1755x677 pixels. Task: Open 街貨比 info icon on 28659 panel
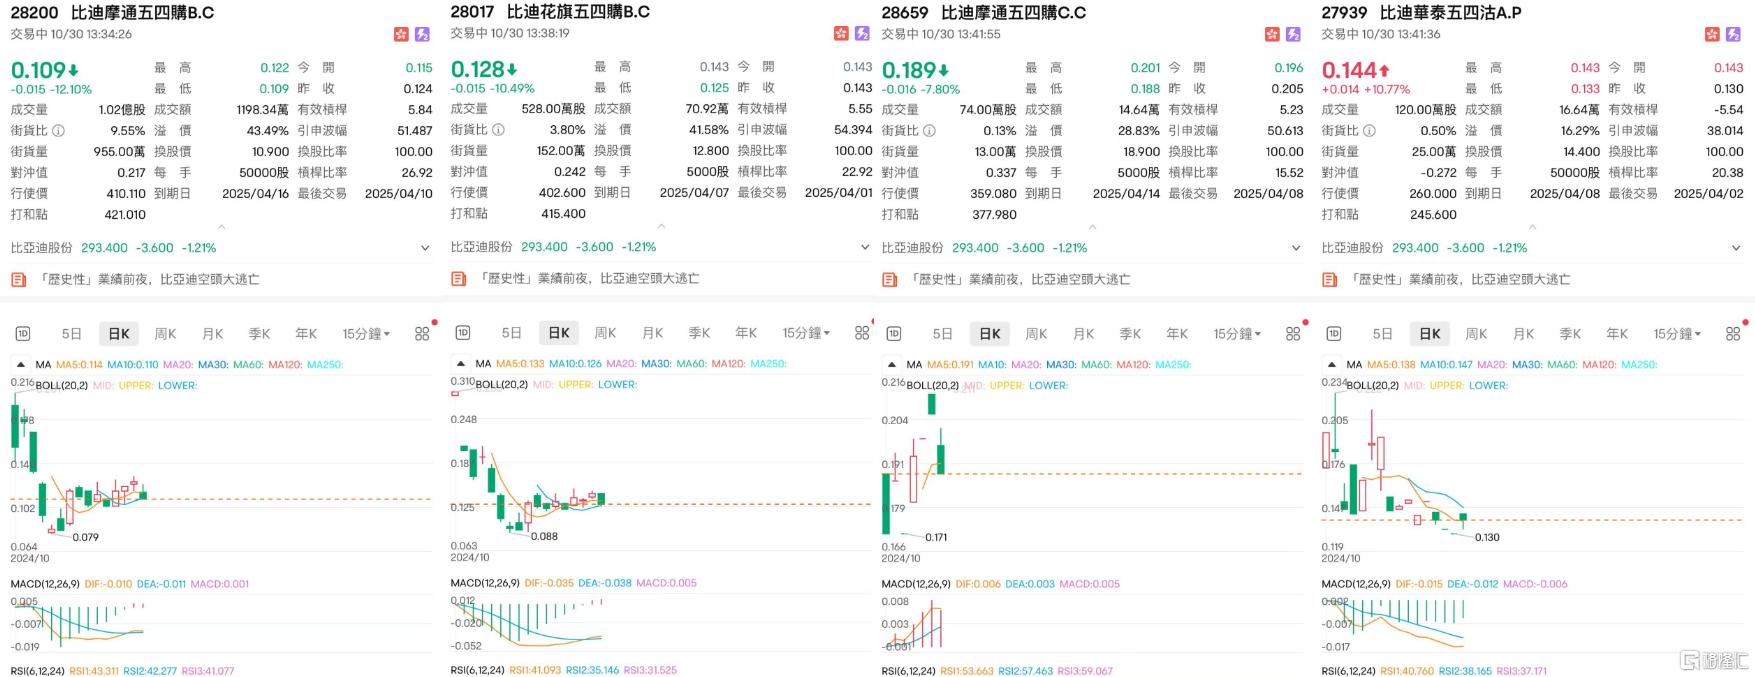[x=929, y=131]
